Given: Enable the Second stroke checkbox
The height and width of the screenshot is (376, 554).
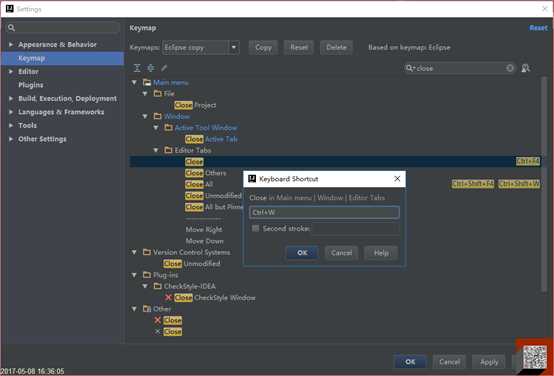Looking at the screenshot, I should 255,228.
